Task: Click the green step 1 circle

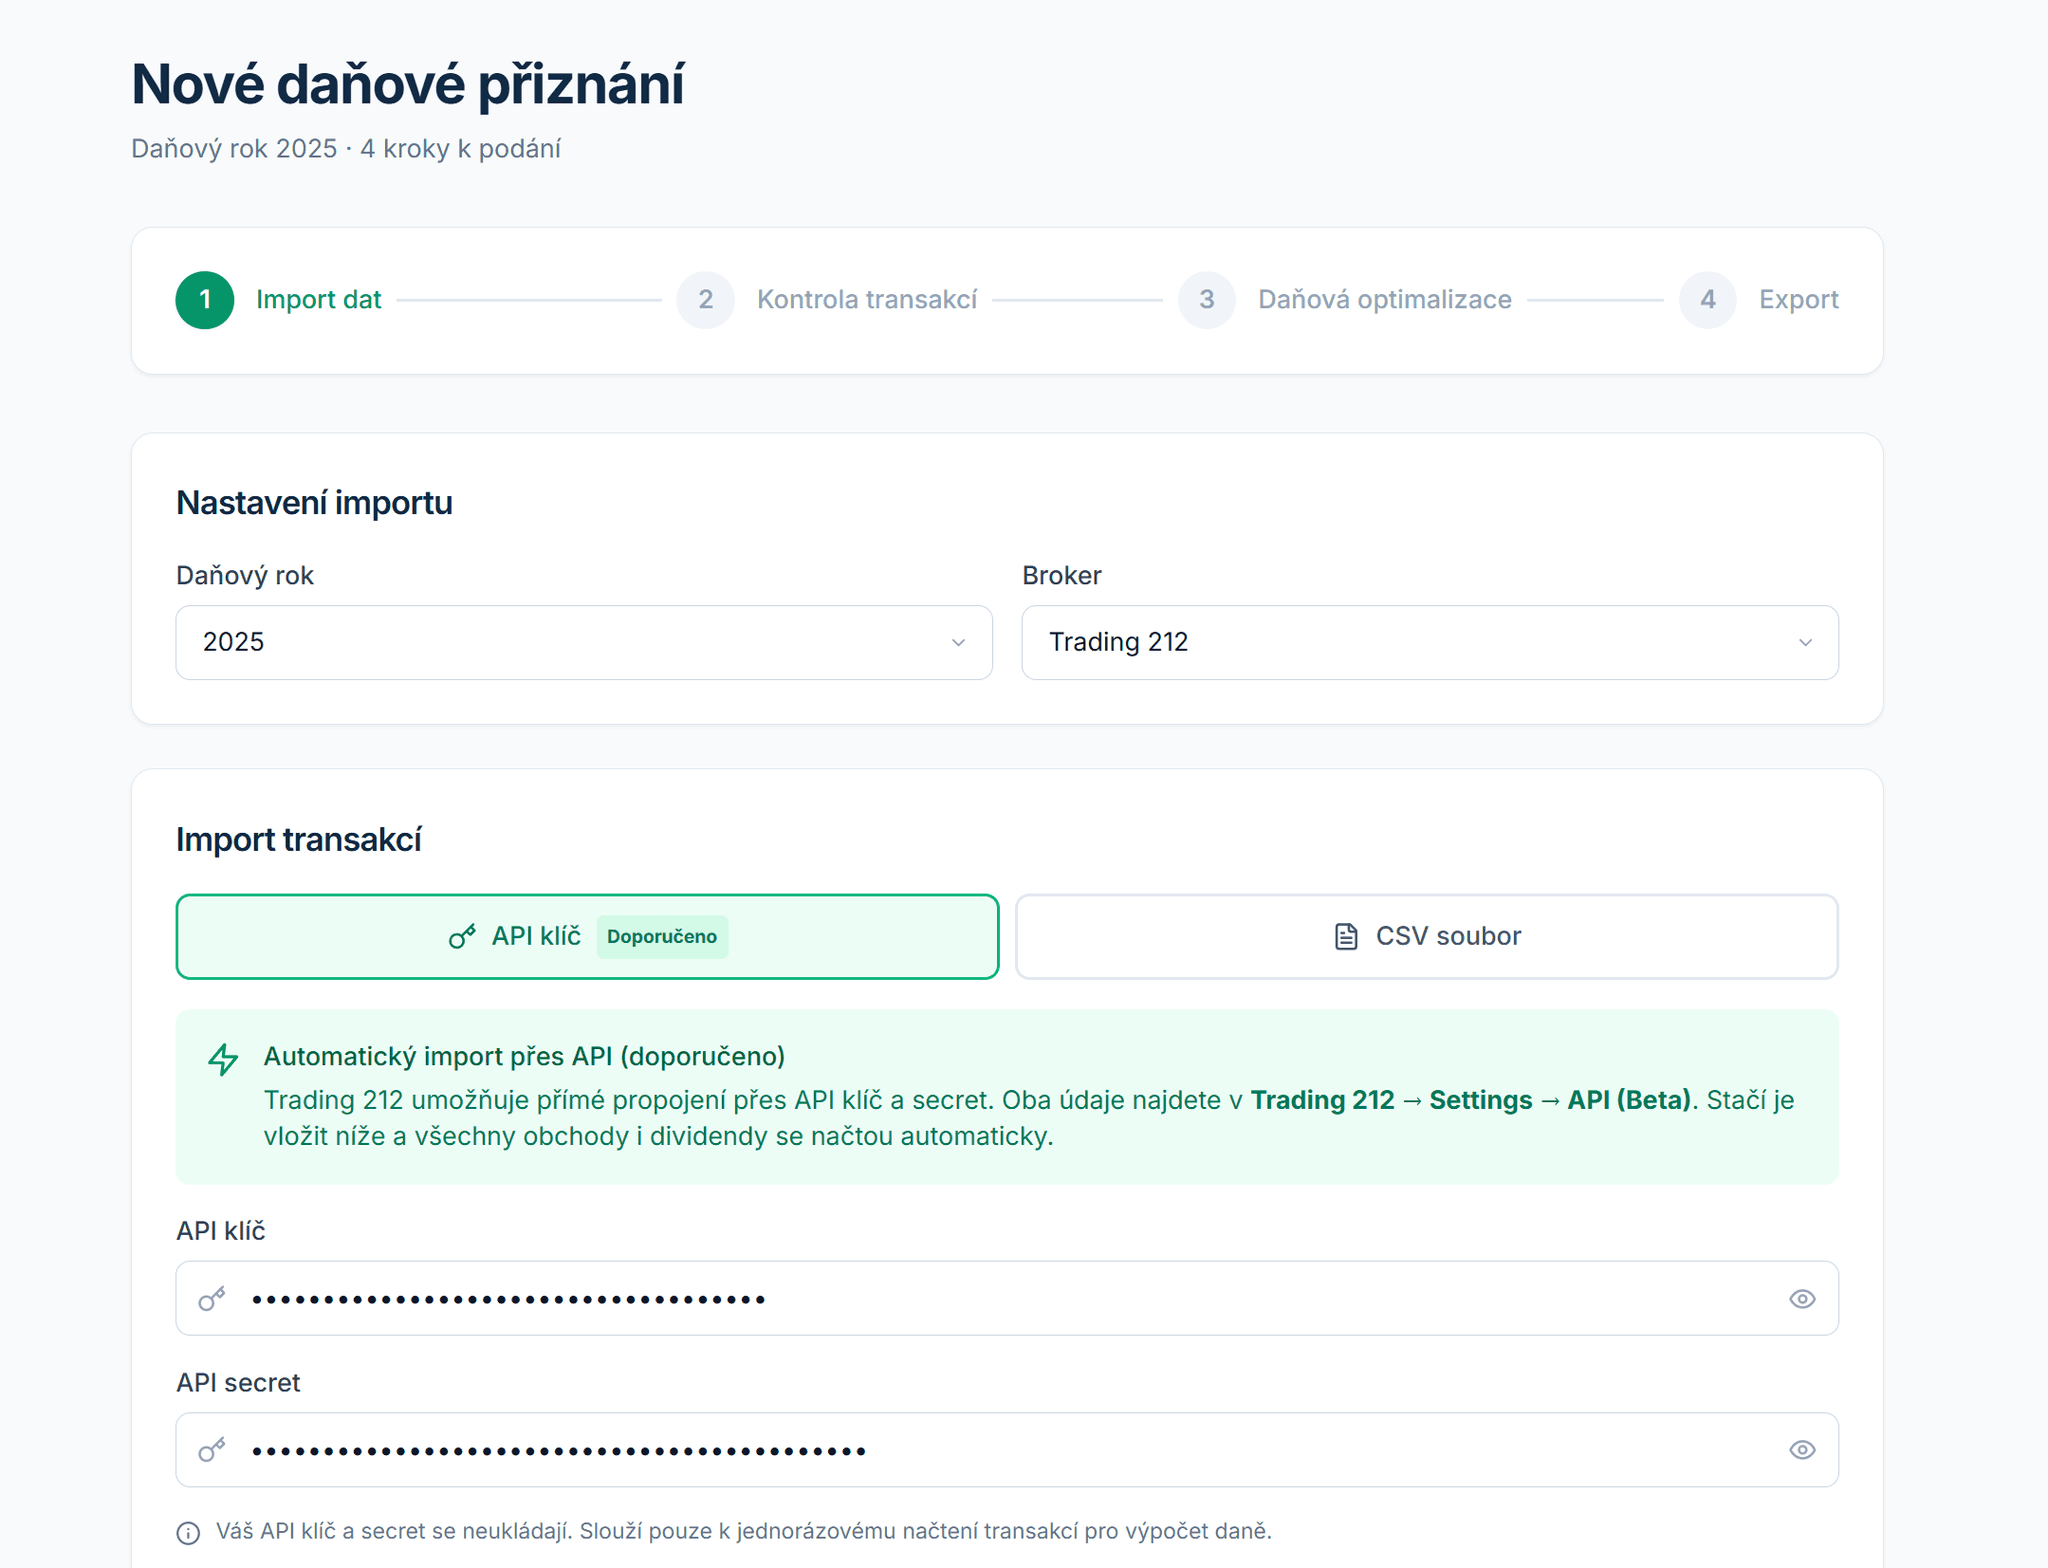Action: click(x=204, y=299)
